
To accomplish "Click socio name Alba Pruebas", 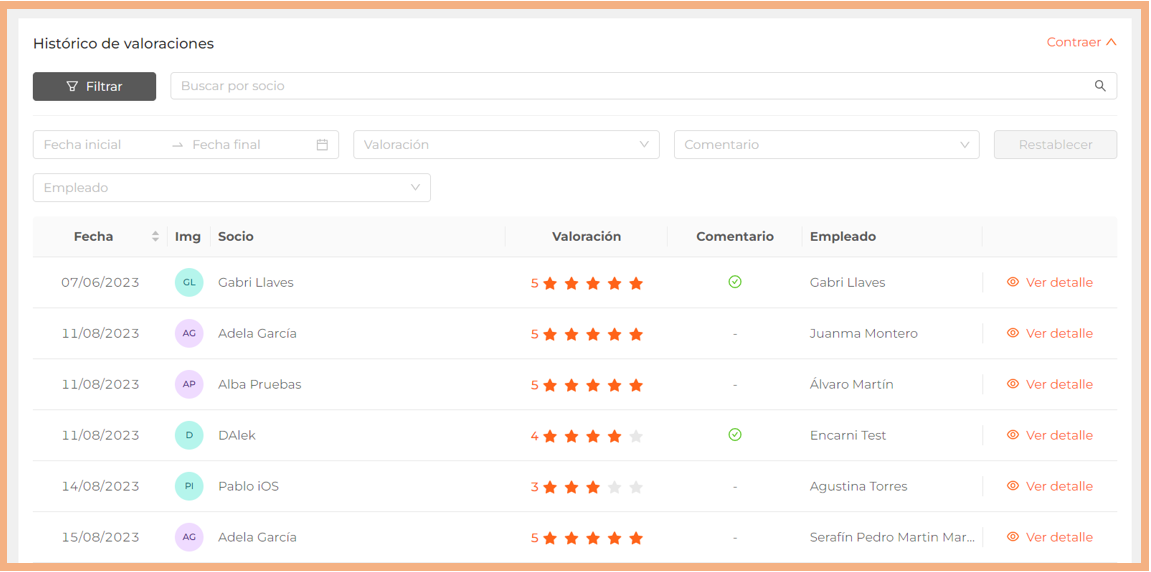I will coord(259,384).
